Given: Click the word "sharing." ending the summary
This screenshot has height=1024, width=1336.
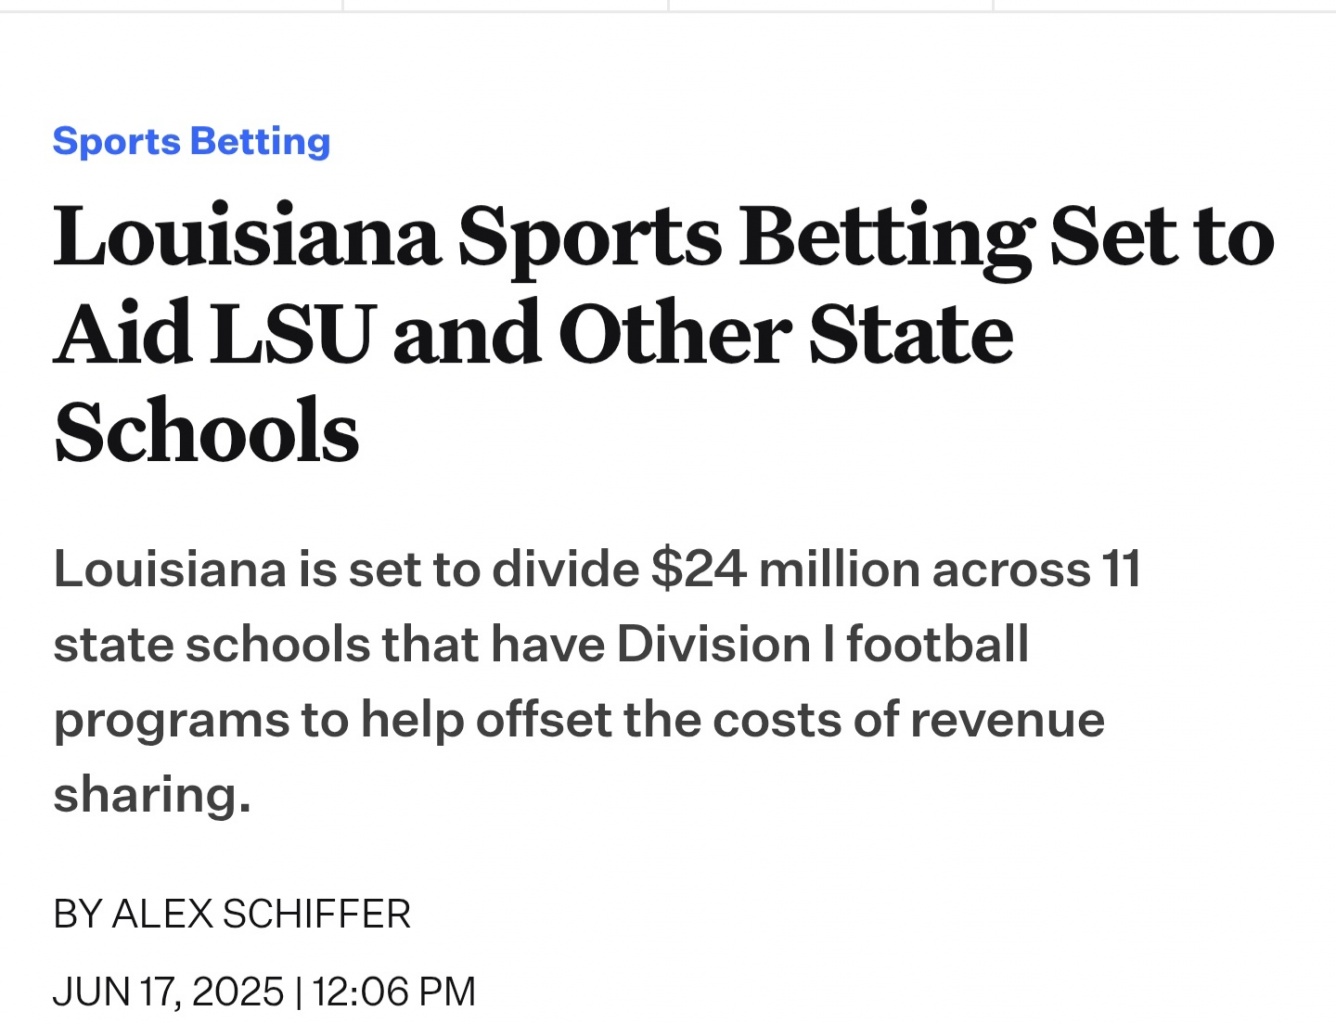Looking at the screenshot, I should pos(152,795).
